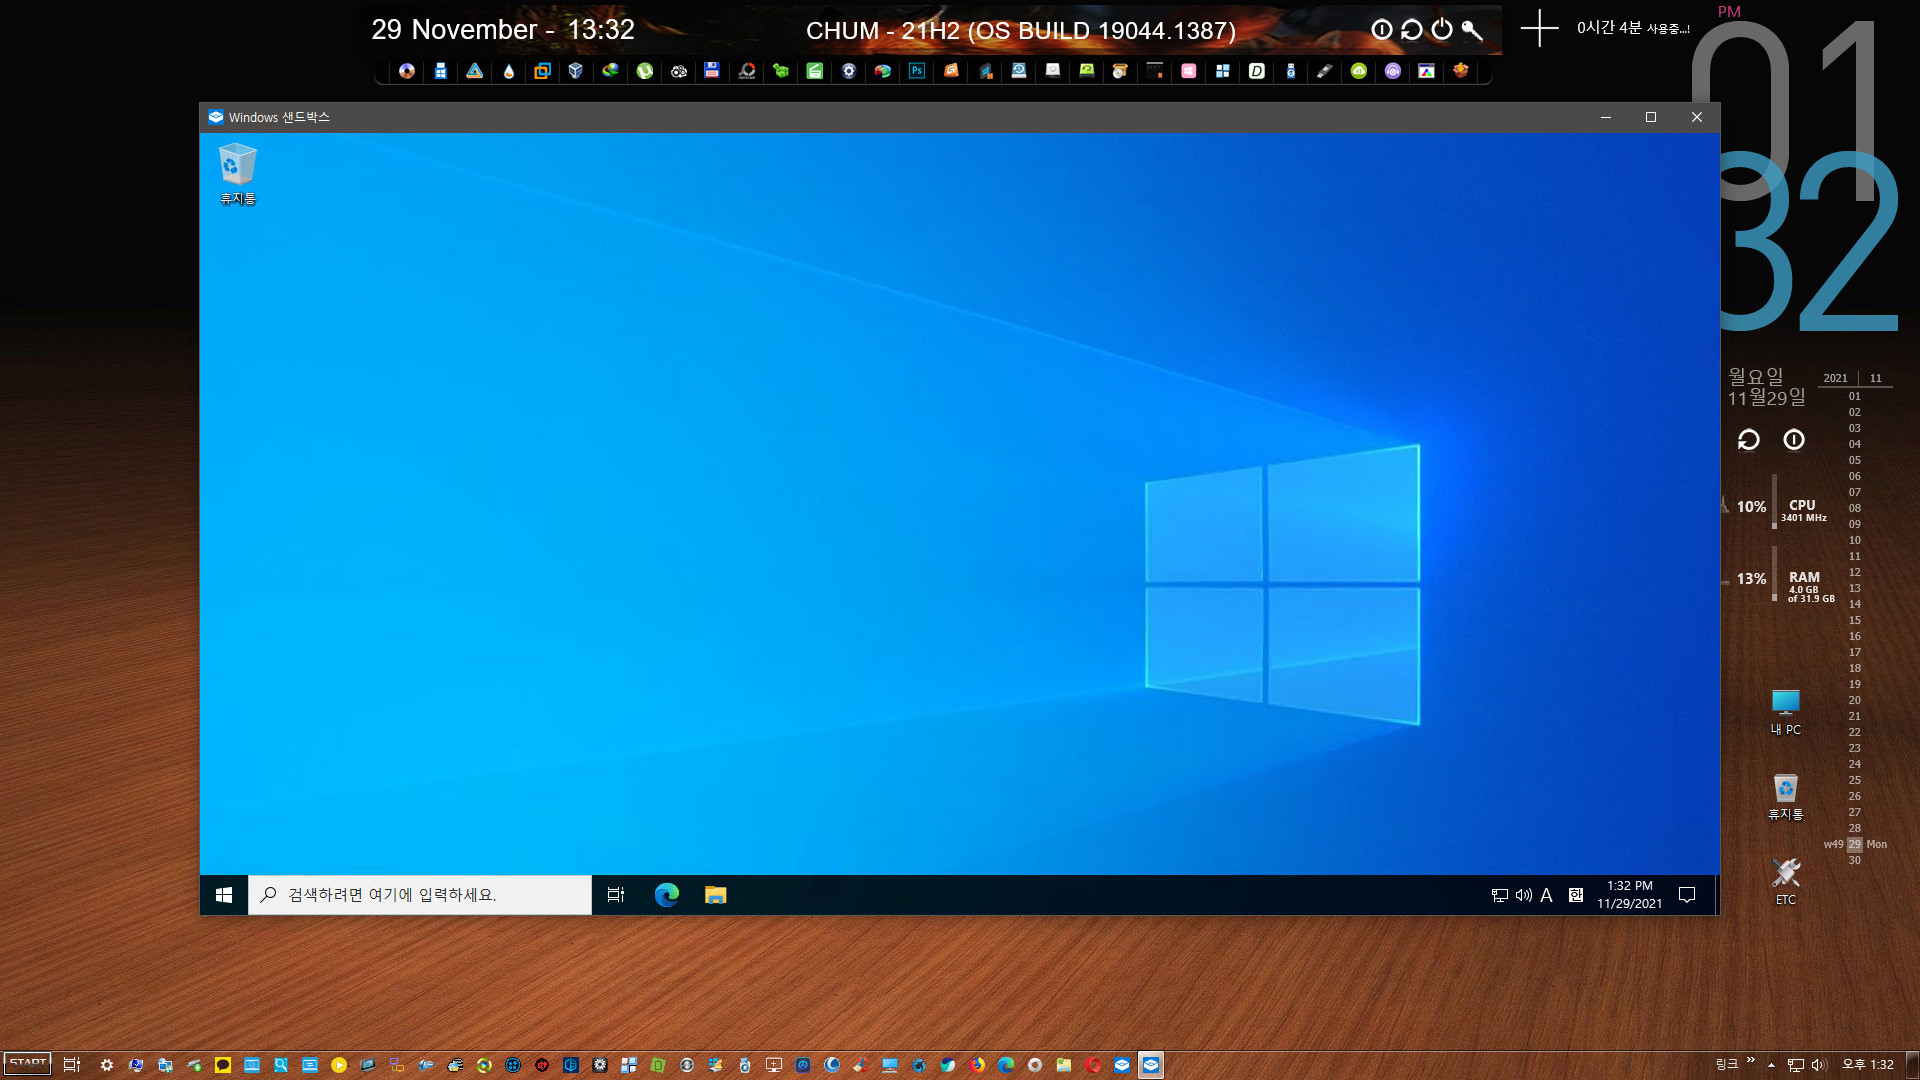Open host Task View icon beside START

point(72,1065)
